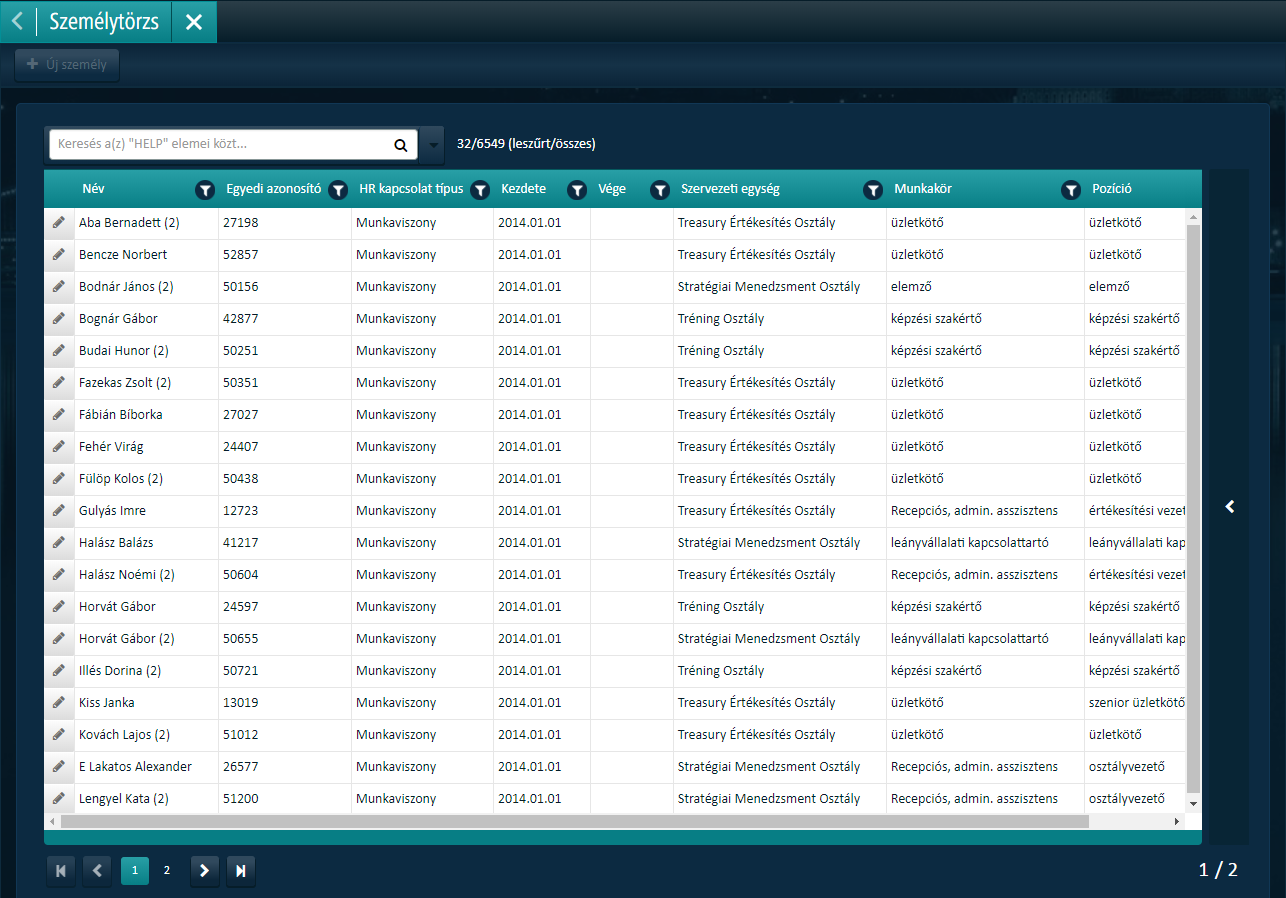Click the 32/6549 filtered count label
This screenshot has width=1286, height=898.
coord(526,144)
